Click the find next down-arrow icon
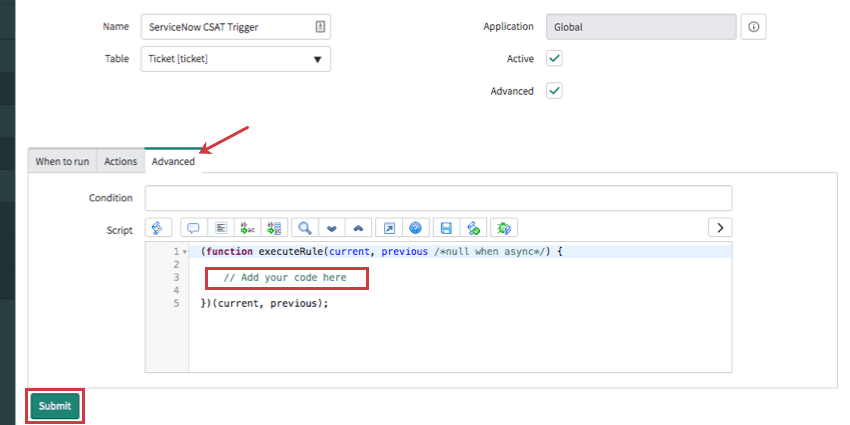The height and width of the screenshot is (425, 850). [x=331, y=228]
